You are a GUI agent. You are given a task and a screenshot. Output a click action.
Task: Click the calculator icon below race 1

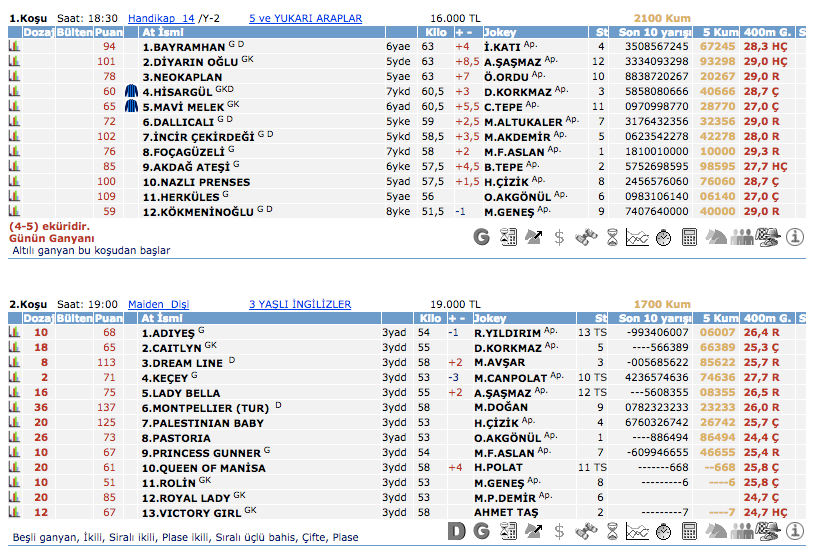(x=689, y=238)
